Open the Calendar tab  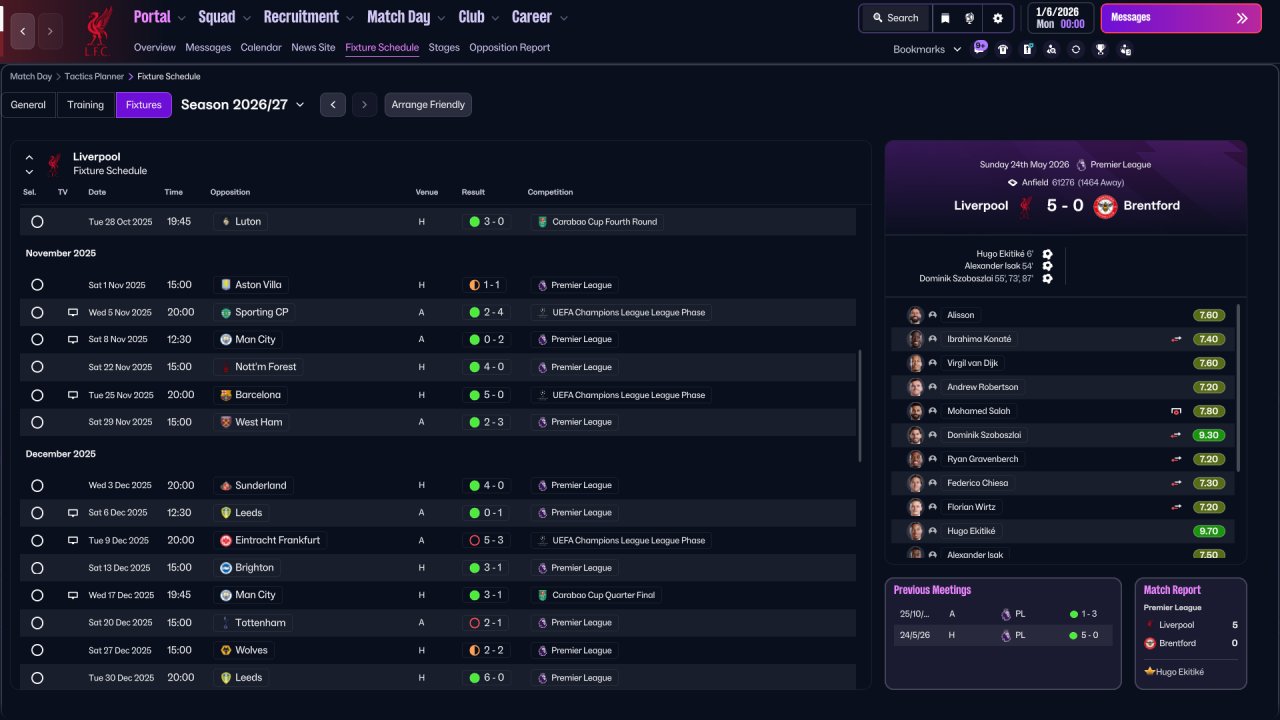tap(261, 47)
